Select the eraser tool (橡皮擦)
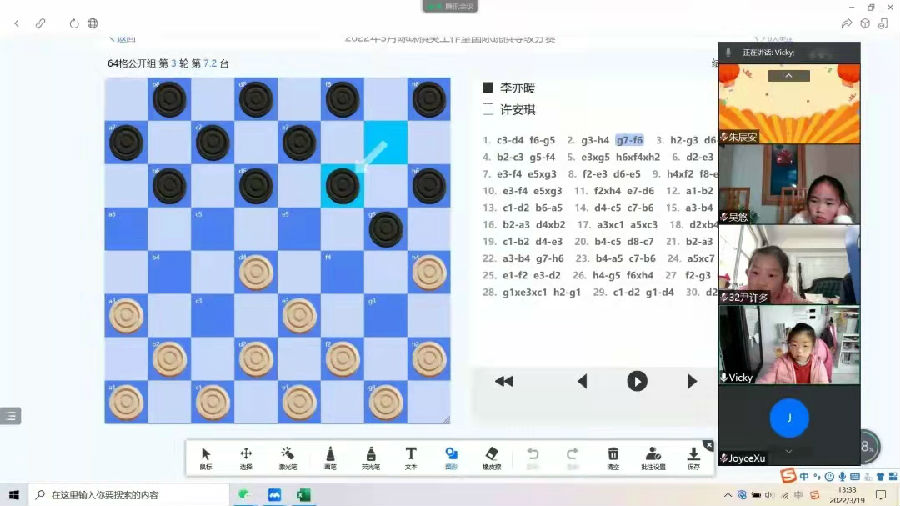 coord(491,458)
